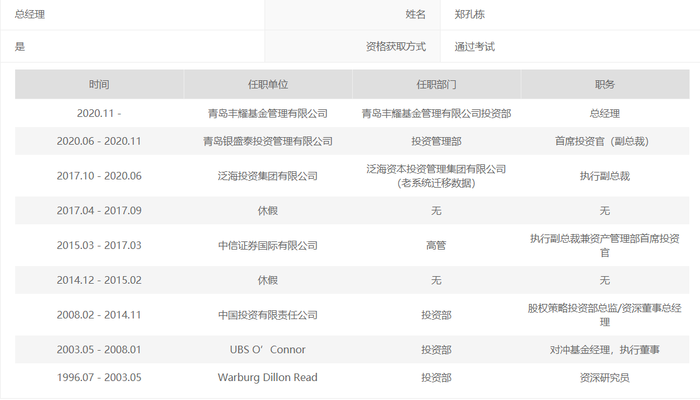Click 执行副总裁兼资产管理部首席投资官 cell
Image resolution: width=700 pixels, height=400 pixels.
605,245
